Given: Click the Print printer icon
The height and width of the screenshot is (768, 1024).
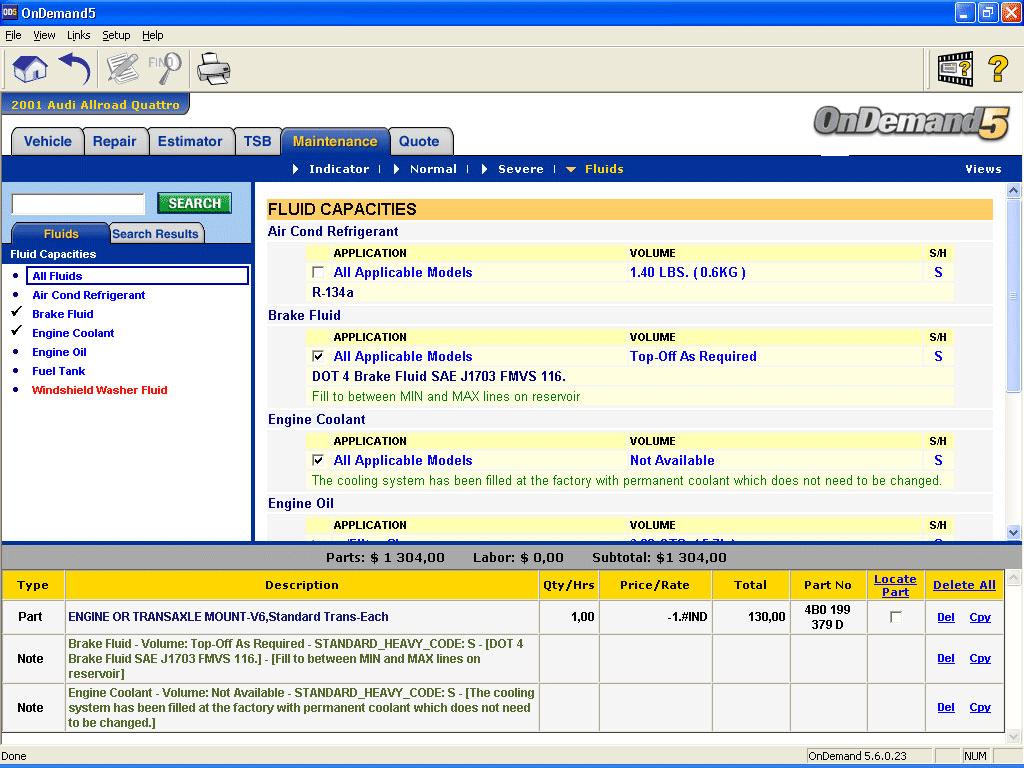Looking at the screenshot, I should (214, 69).
